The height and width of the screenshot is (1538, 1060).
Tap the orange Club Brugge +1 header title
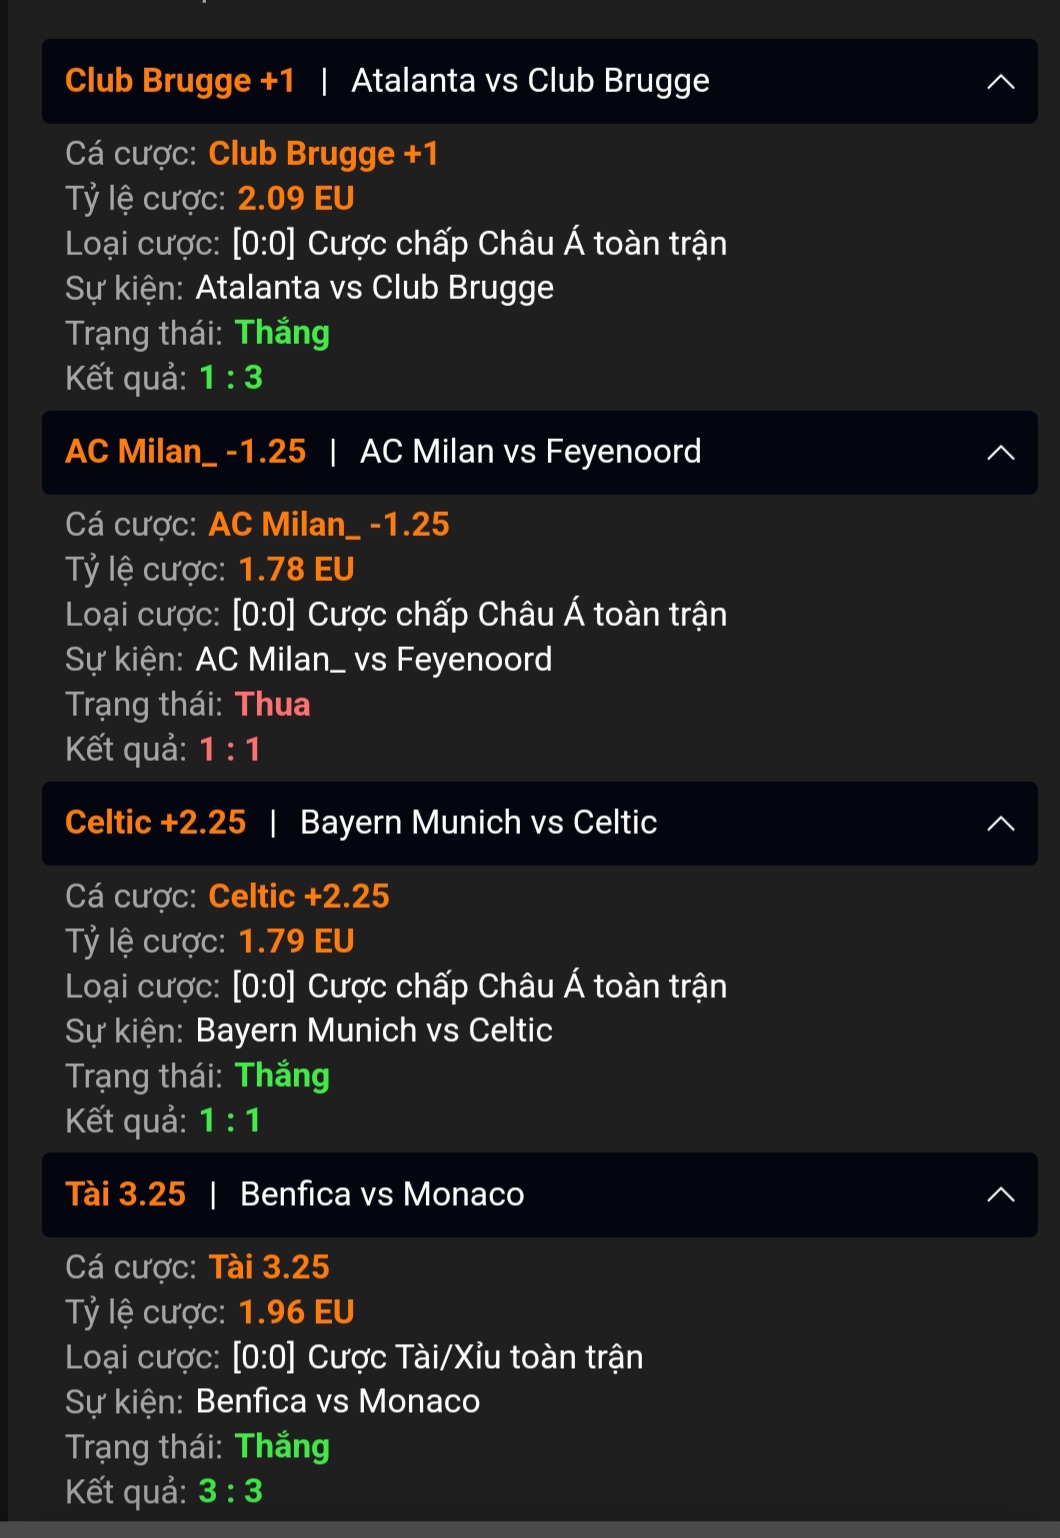(180, 81)
